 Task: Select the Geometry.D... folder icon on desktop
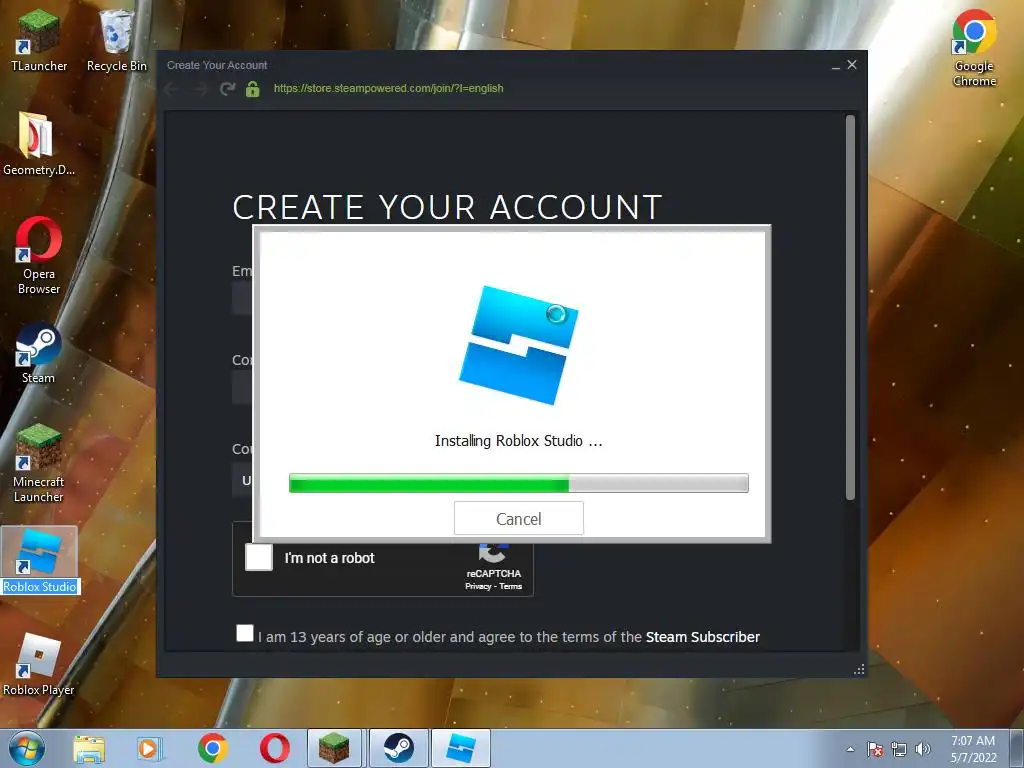39,144
